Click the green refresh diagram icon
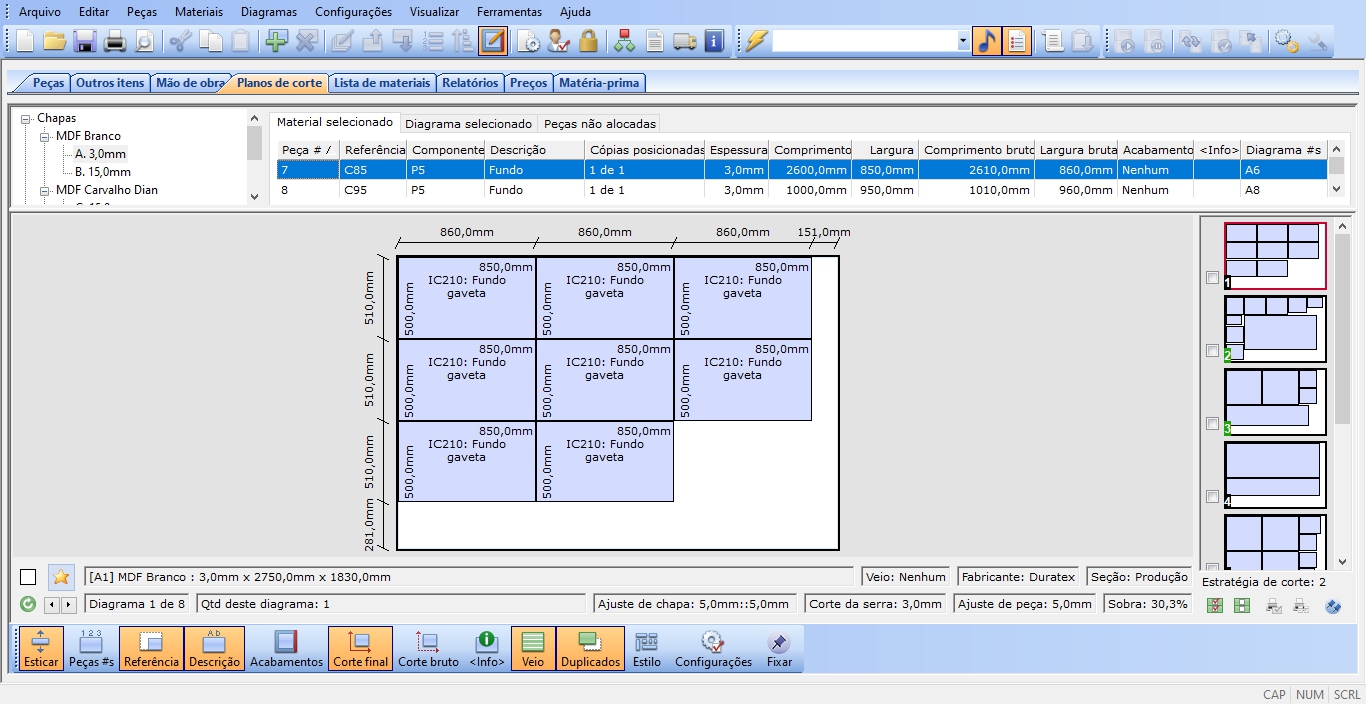 click(x=28, y=604)
